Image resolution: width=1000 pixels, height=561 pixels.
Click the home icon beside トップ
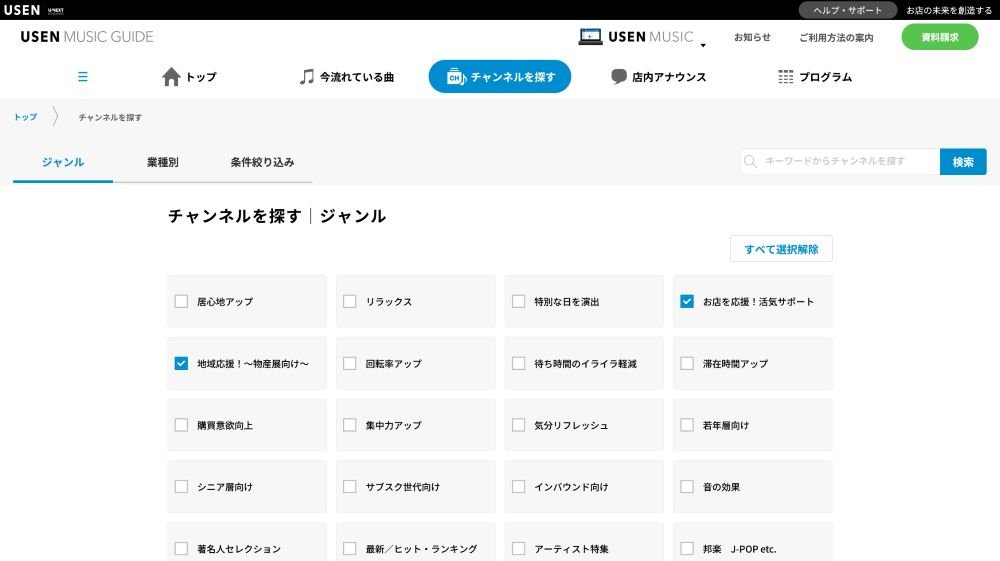171,77
